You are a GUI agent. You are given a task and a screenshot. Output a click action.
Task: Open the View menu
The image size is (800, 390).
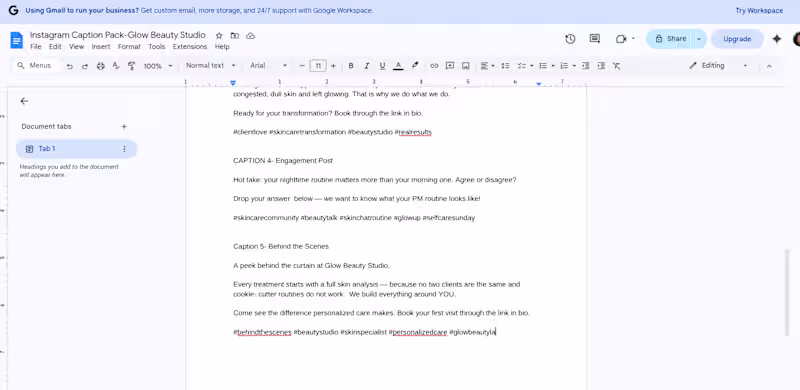[77, 46]
